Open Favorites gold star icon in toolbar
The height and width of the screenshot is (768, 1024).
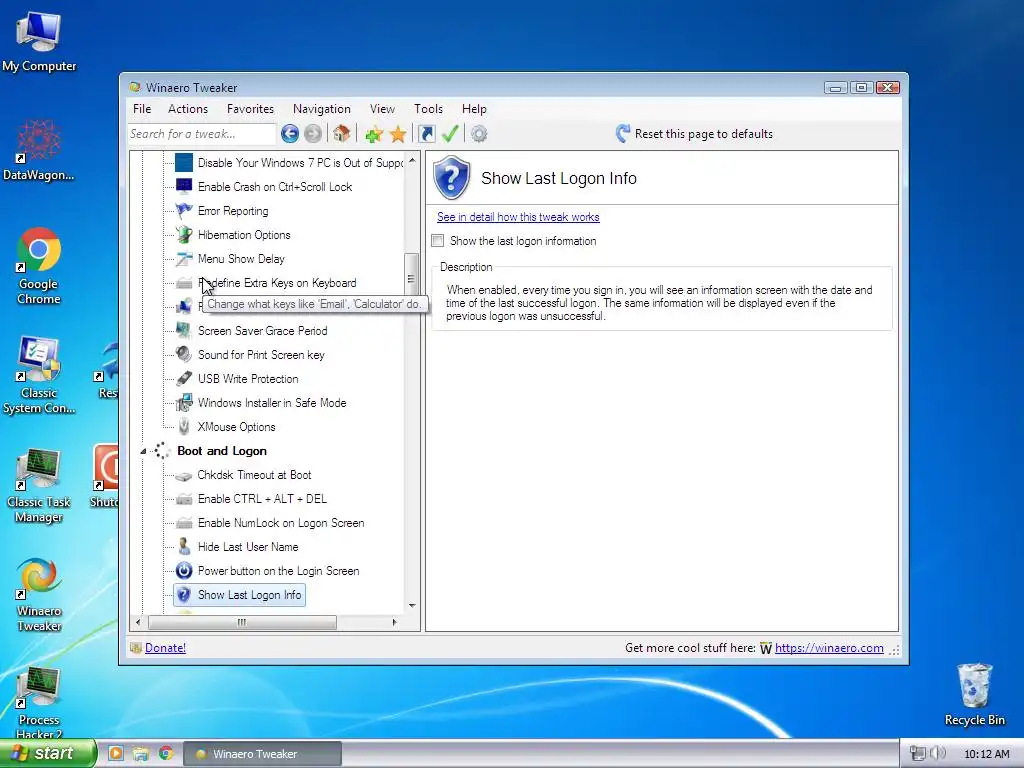(398, 135)
